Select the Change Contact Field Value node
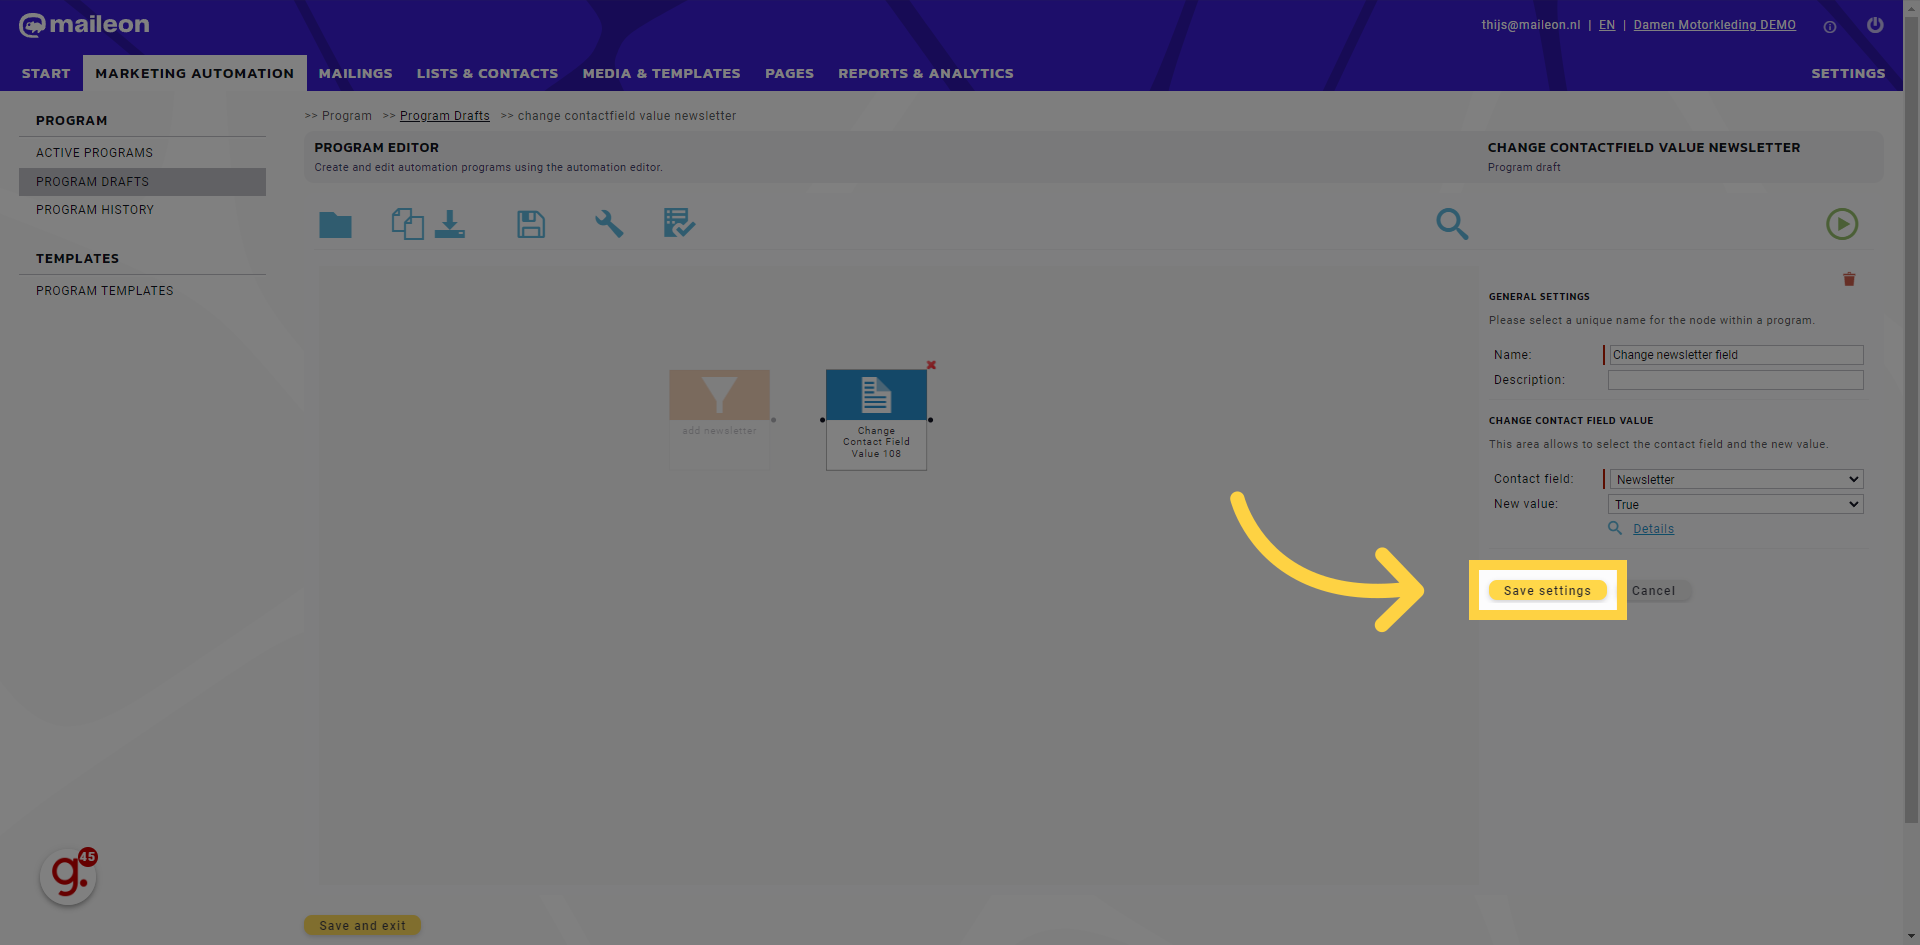 [876, 420]
